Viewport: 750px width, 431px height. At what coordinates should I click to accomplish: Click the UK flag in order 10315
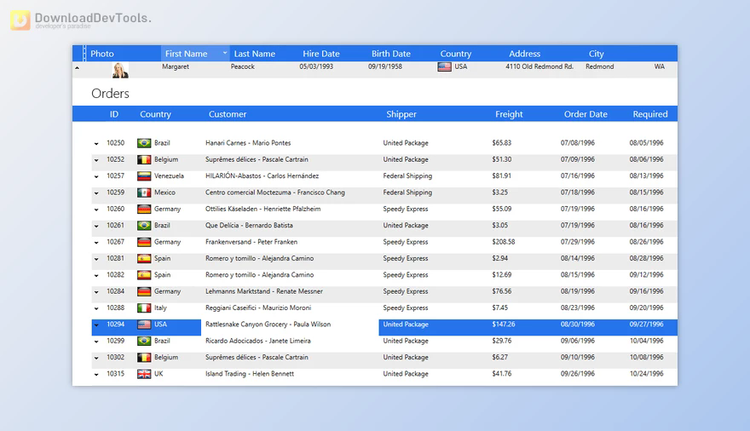[144, 374]
